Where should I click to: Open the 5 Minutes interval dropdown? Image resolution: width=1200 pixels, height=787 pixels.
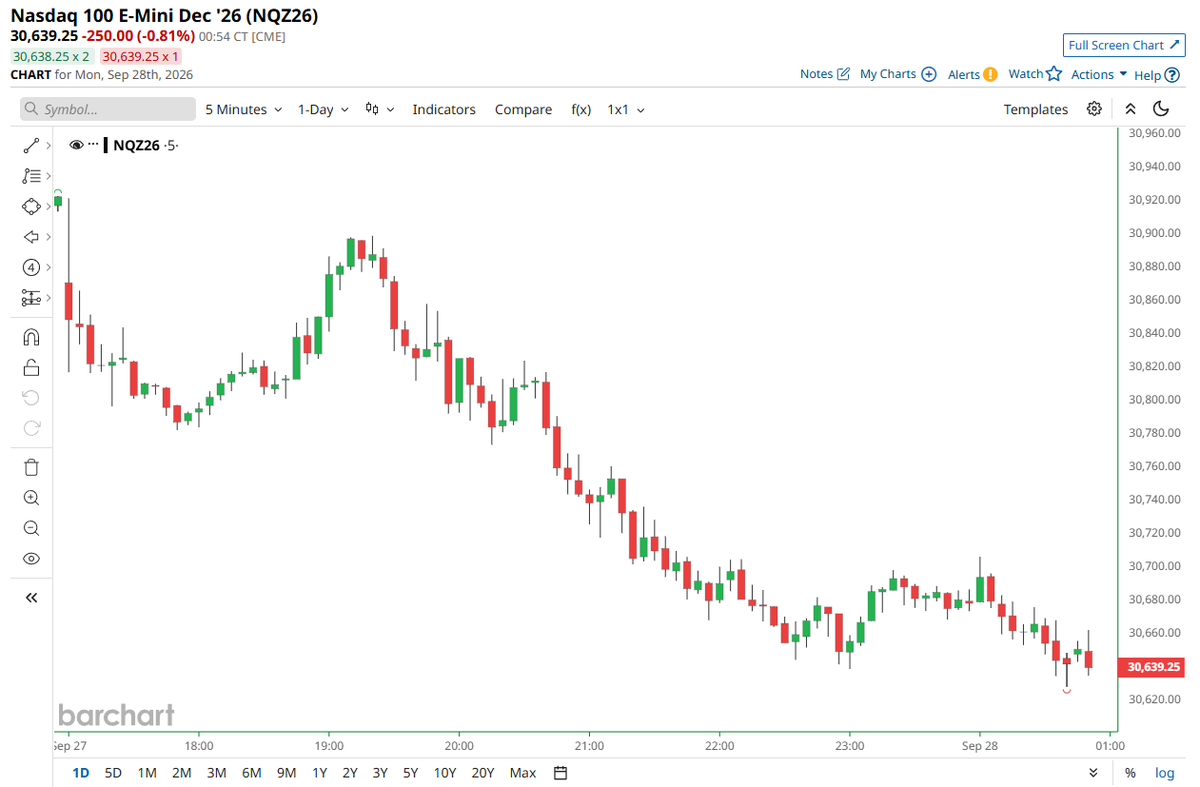(244, 109)
